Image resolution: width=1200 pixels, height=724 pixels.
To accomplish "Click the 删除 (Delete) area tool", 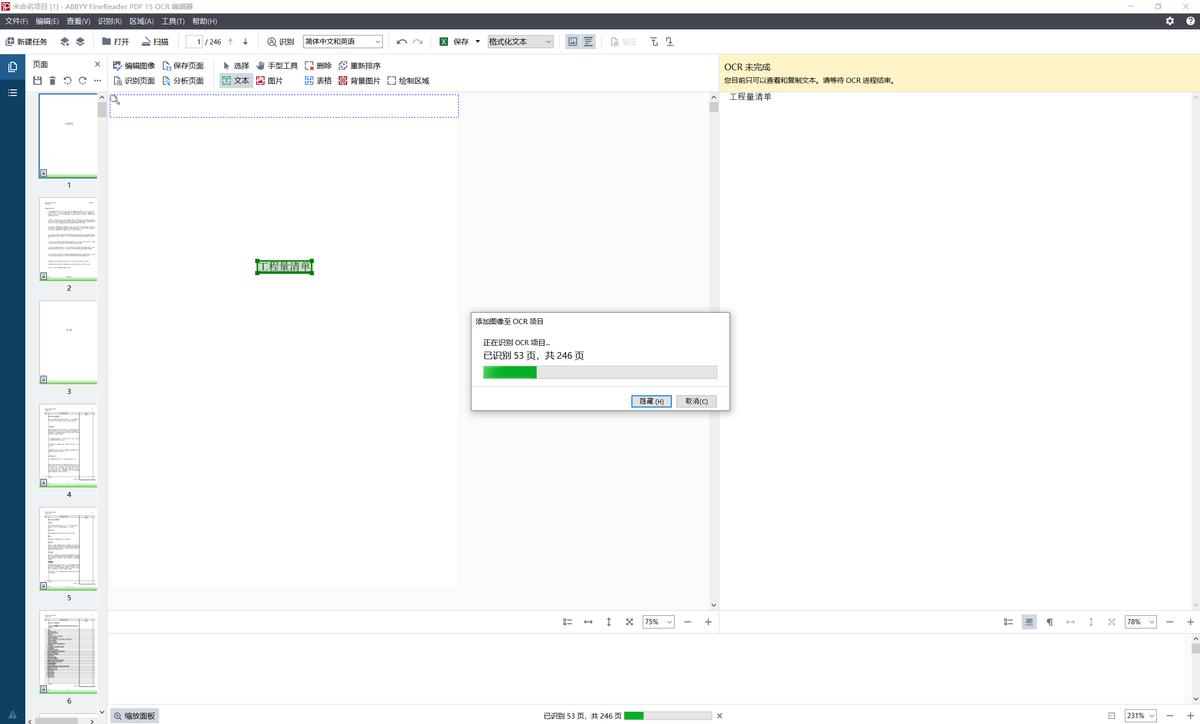I will 318,66.
